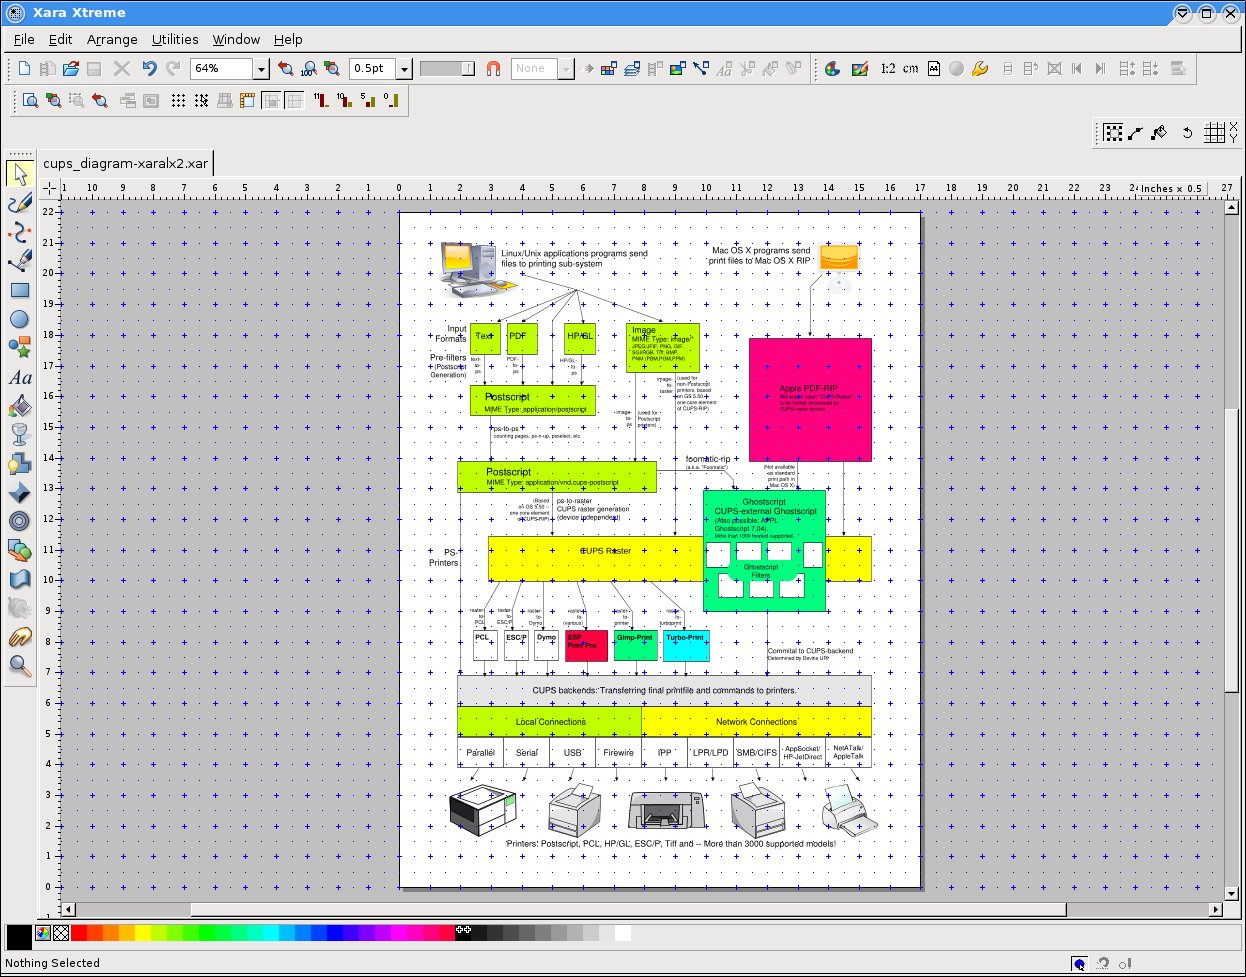The width and height of the screenshot is (1246, 977).
Task: Select the Shape Editor tool
Action: coord(20,232)
